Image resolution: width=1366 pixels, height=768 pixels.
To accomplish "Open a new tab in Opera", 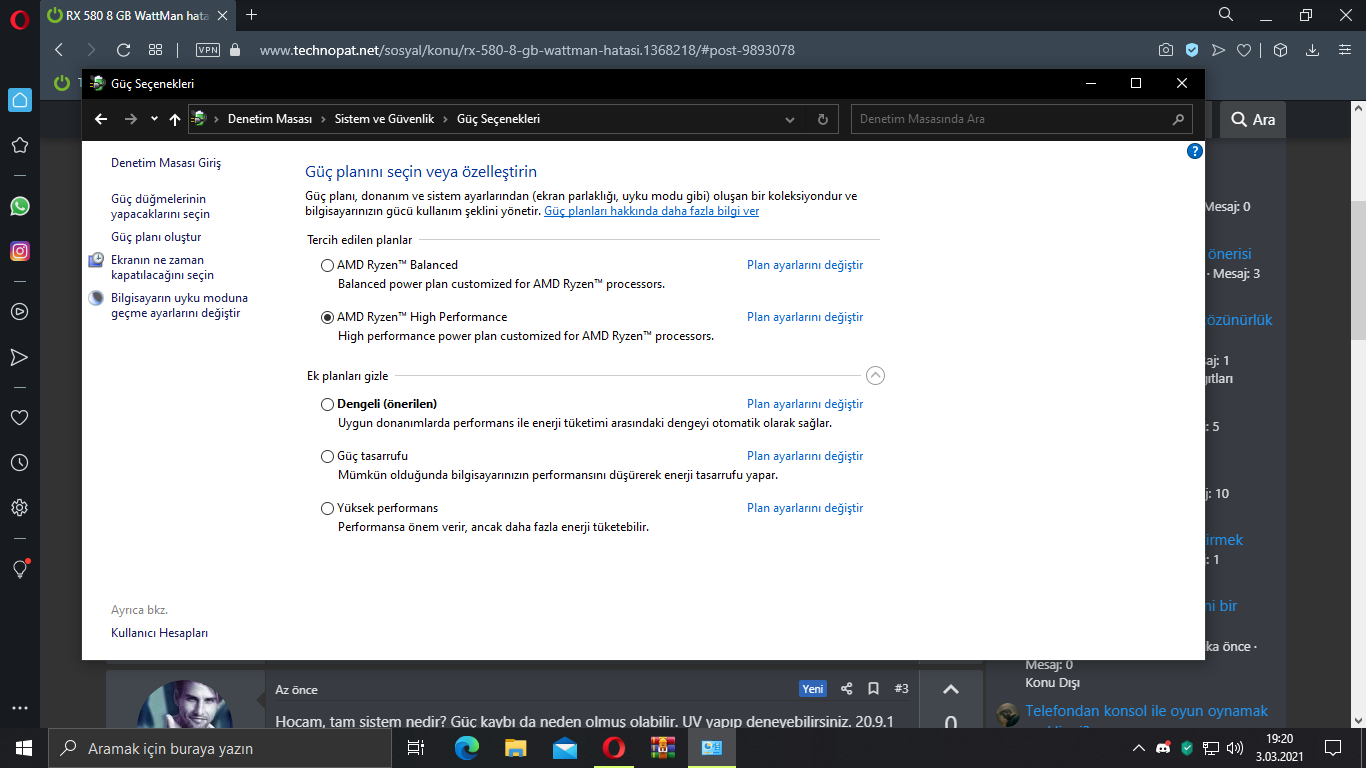I will pyautogui.click(x=251, y=15).
